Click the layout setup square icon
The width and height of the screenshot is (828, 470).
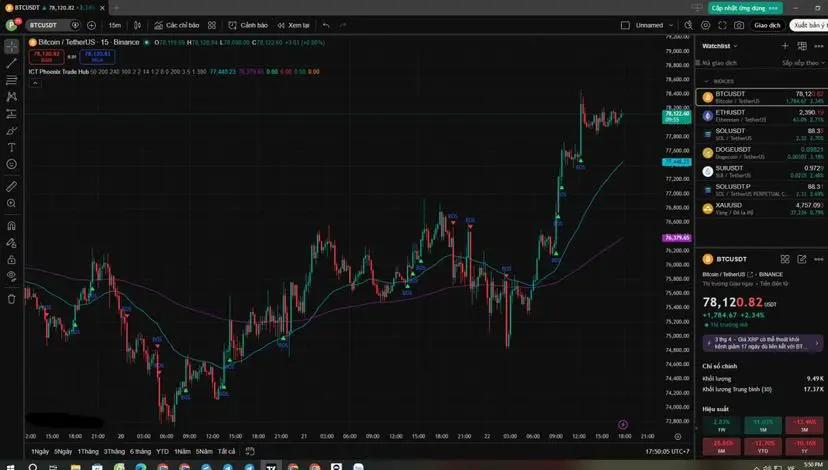(625, 25)
